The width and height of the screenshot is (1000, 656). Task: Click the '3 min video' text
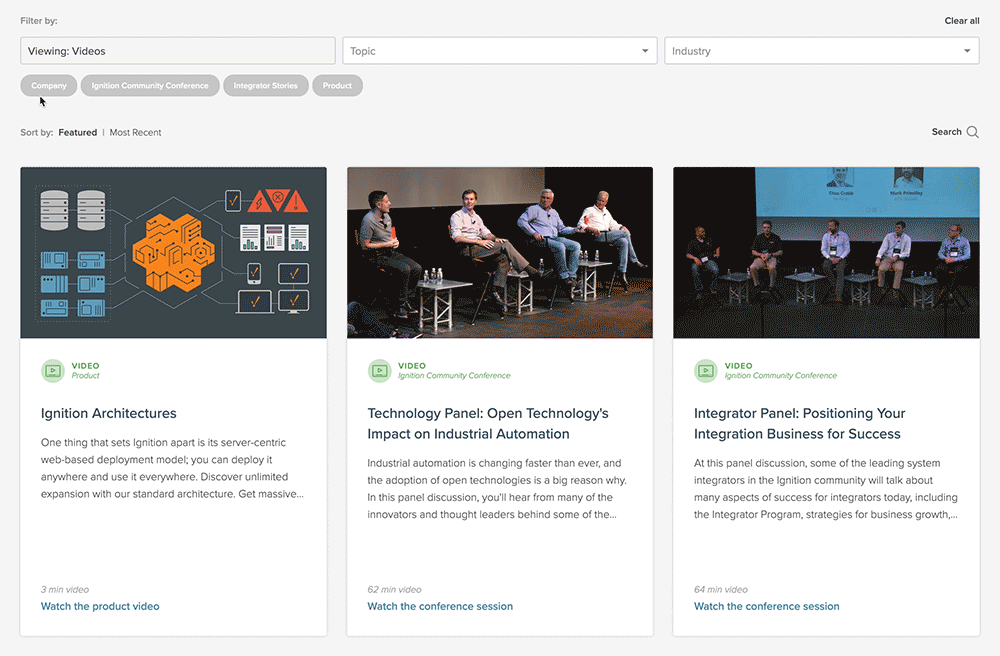[x=65, y=590]
